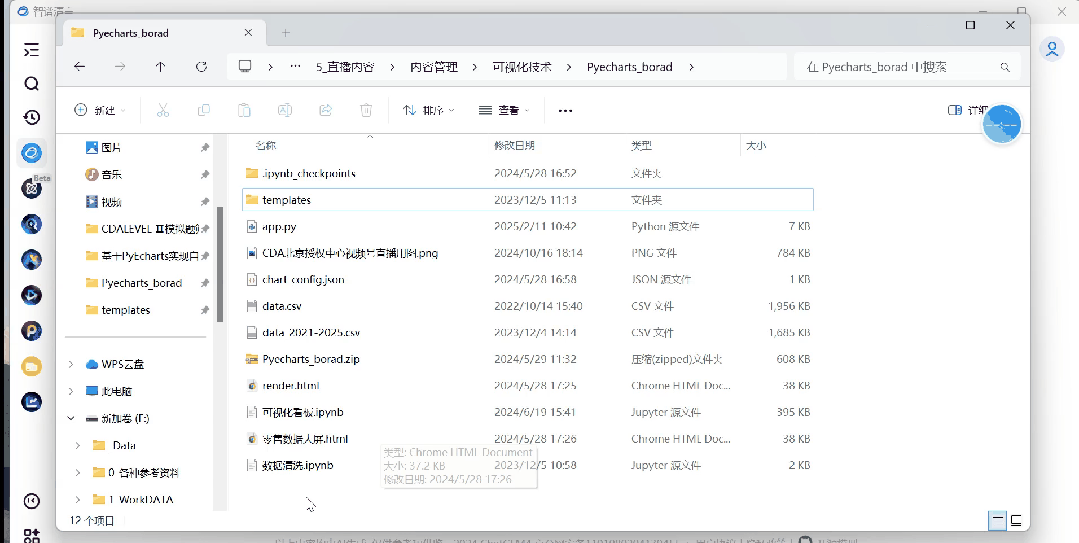Select the app.py file

tap(279, 227)
